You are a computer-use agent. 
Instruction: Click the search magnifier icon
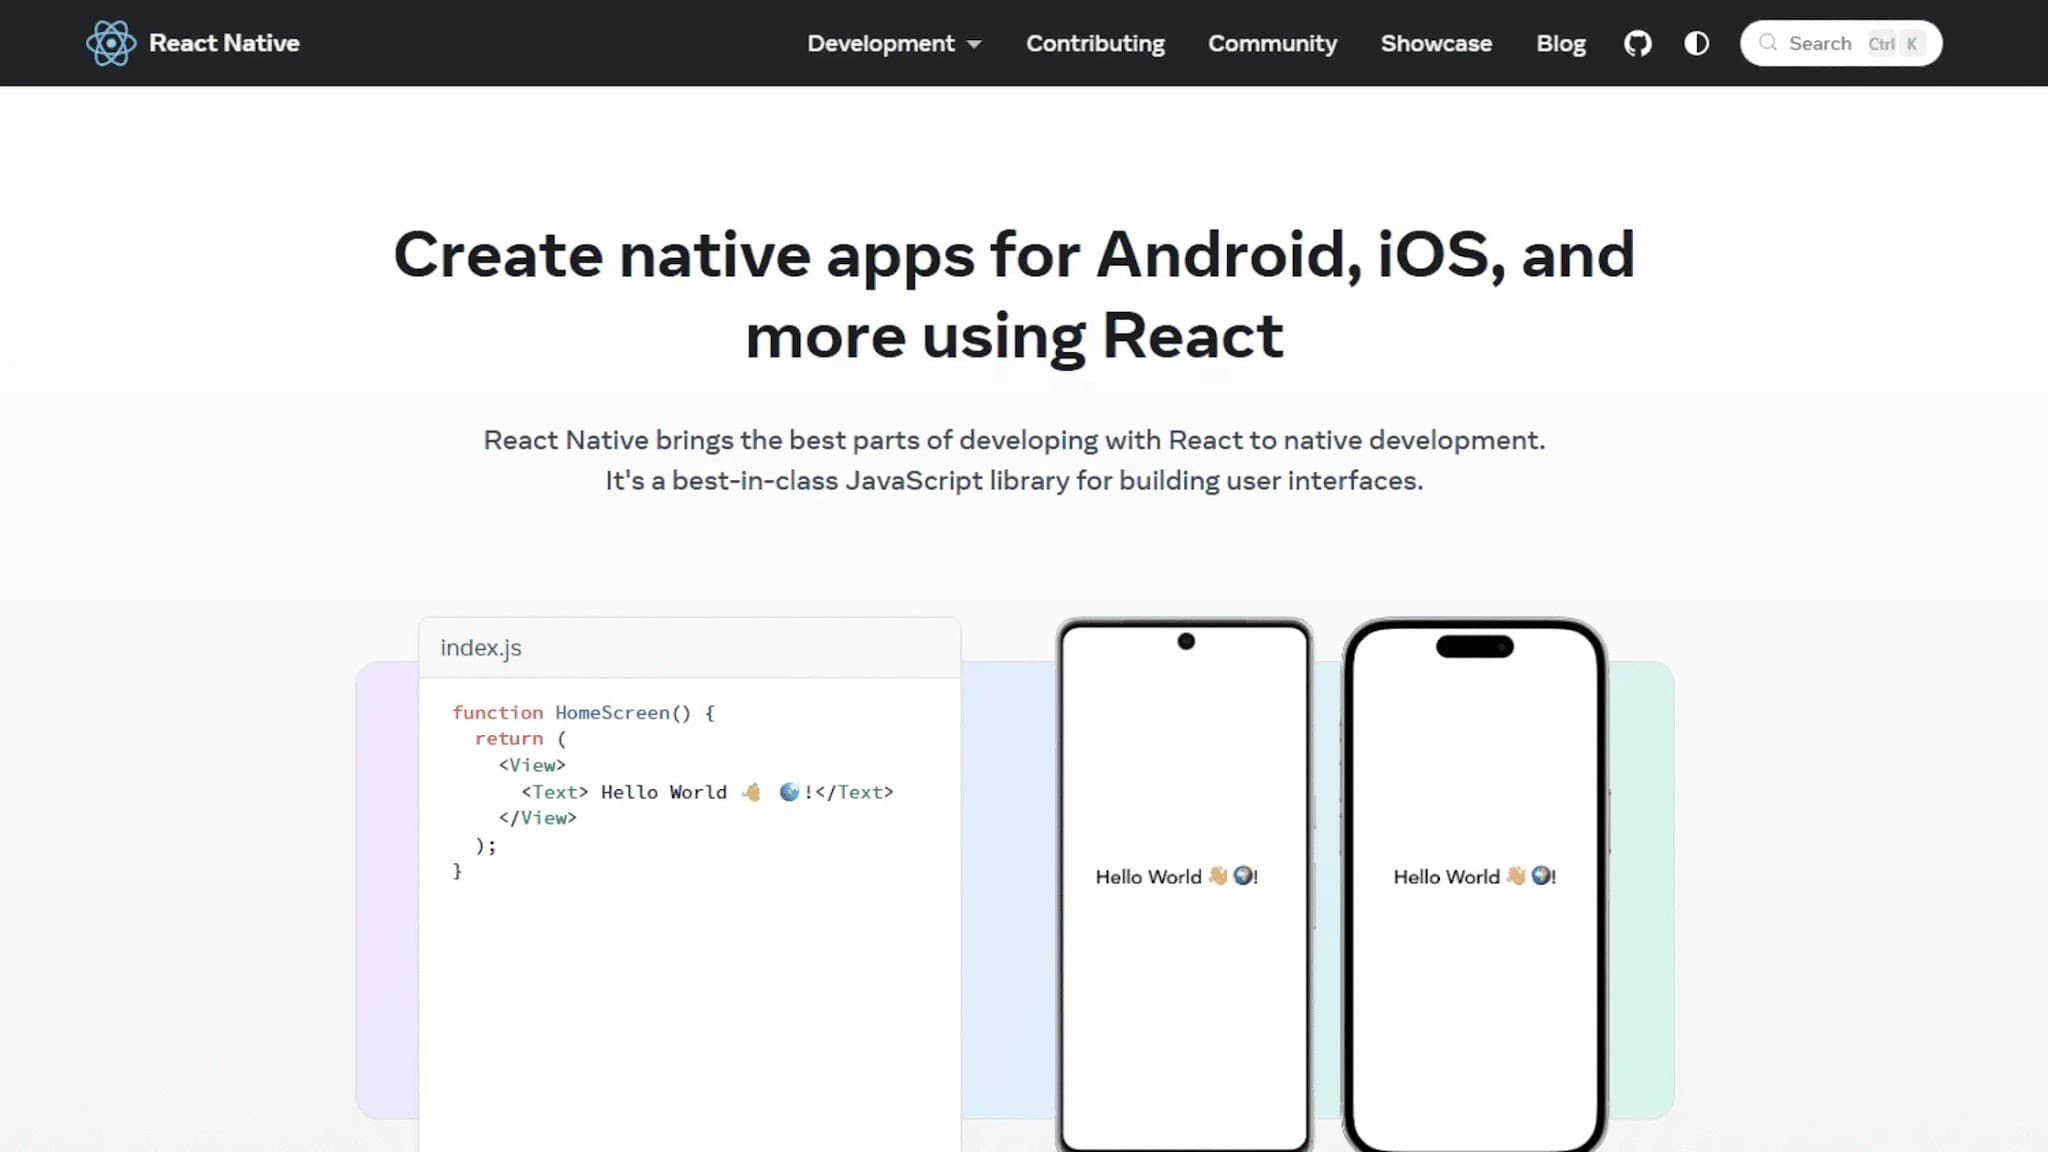1768,43
